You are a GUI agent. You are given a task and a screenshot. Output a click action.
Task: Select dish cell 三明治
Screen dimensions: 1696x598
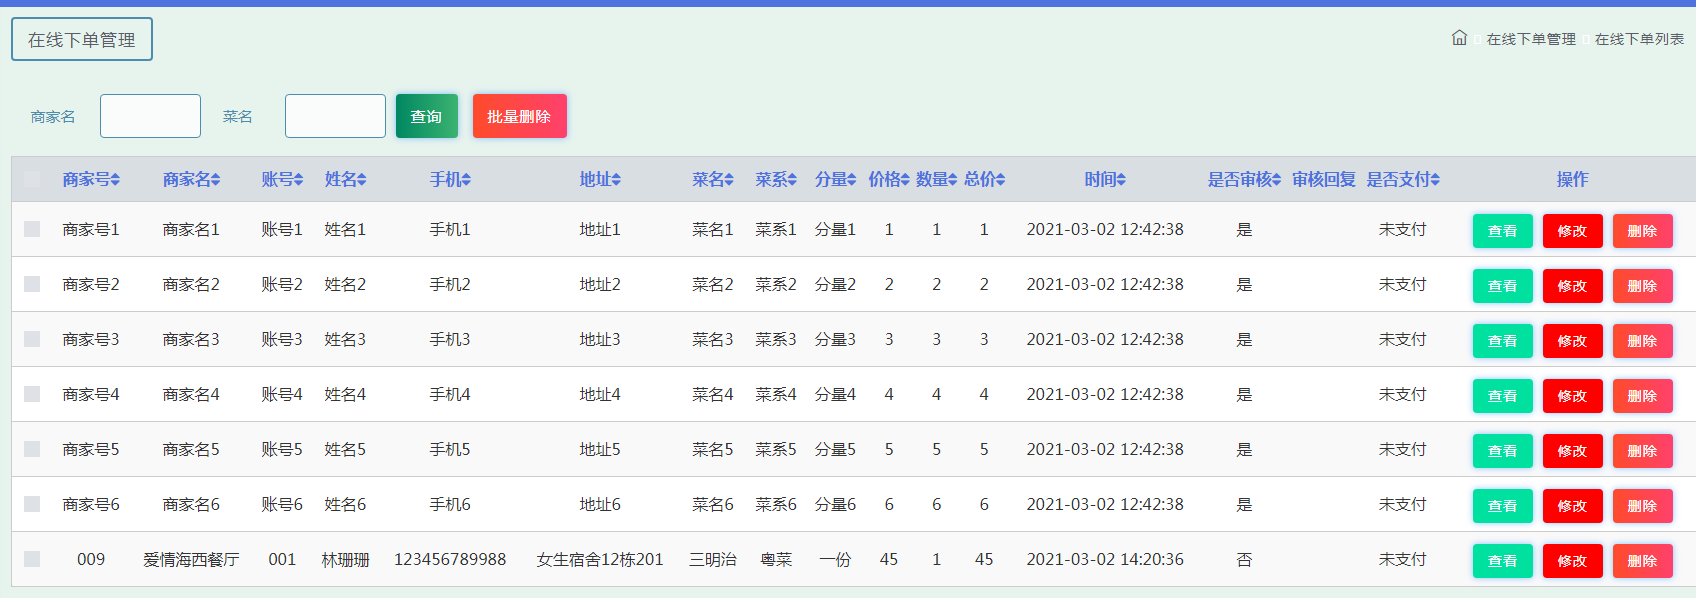click(713, 559)
